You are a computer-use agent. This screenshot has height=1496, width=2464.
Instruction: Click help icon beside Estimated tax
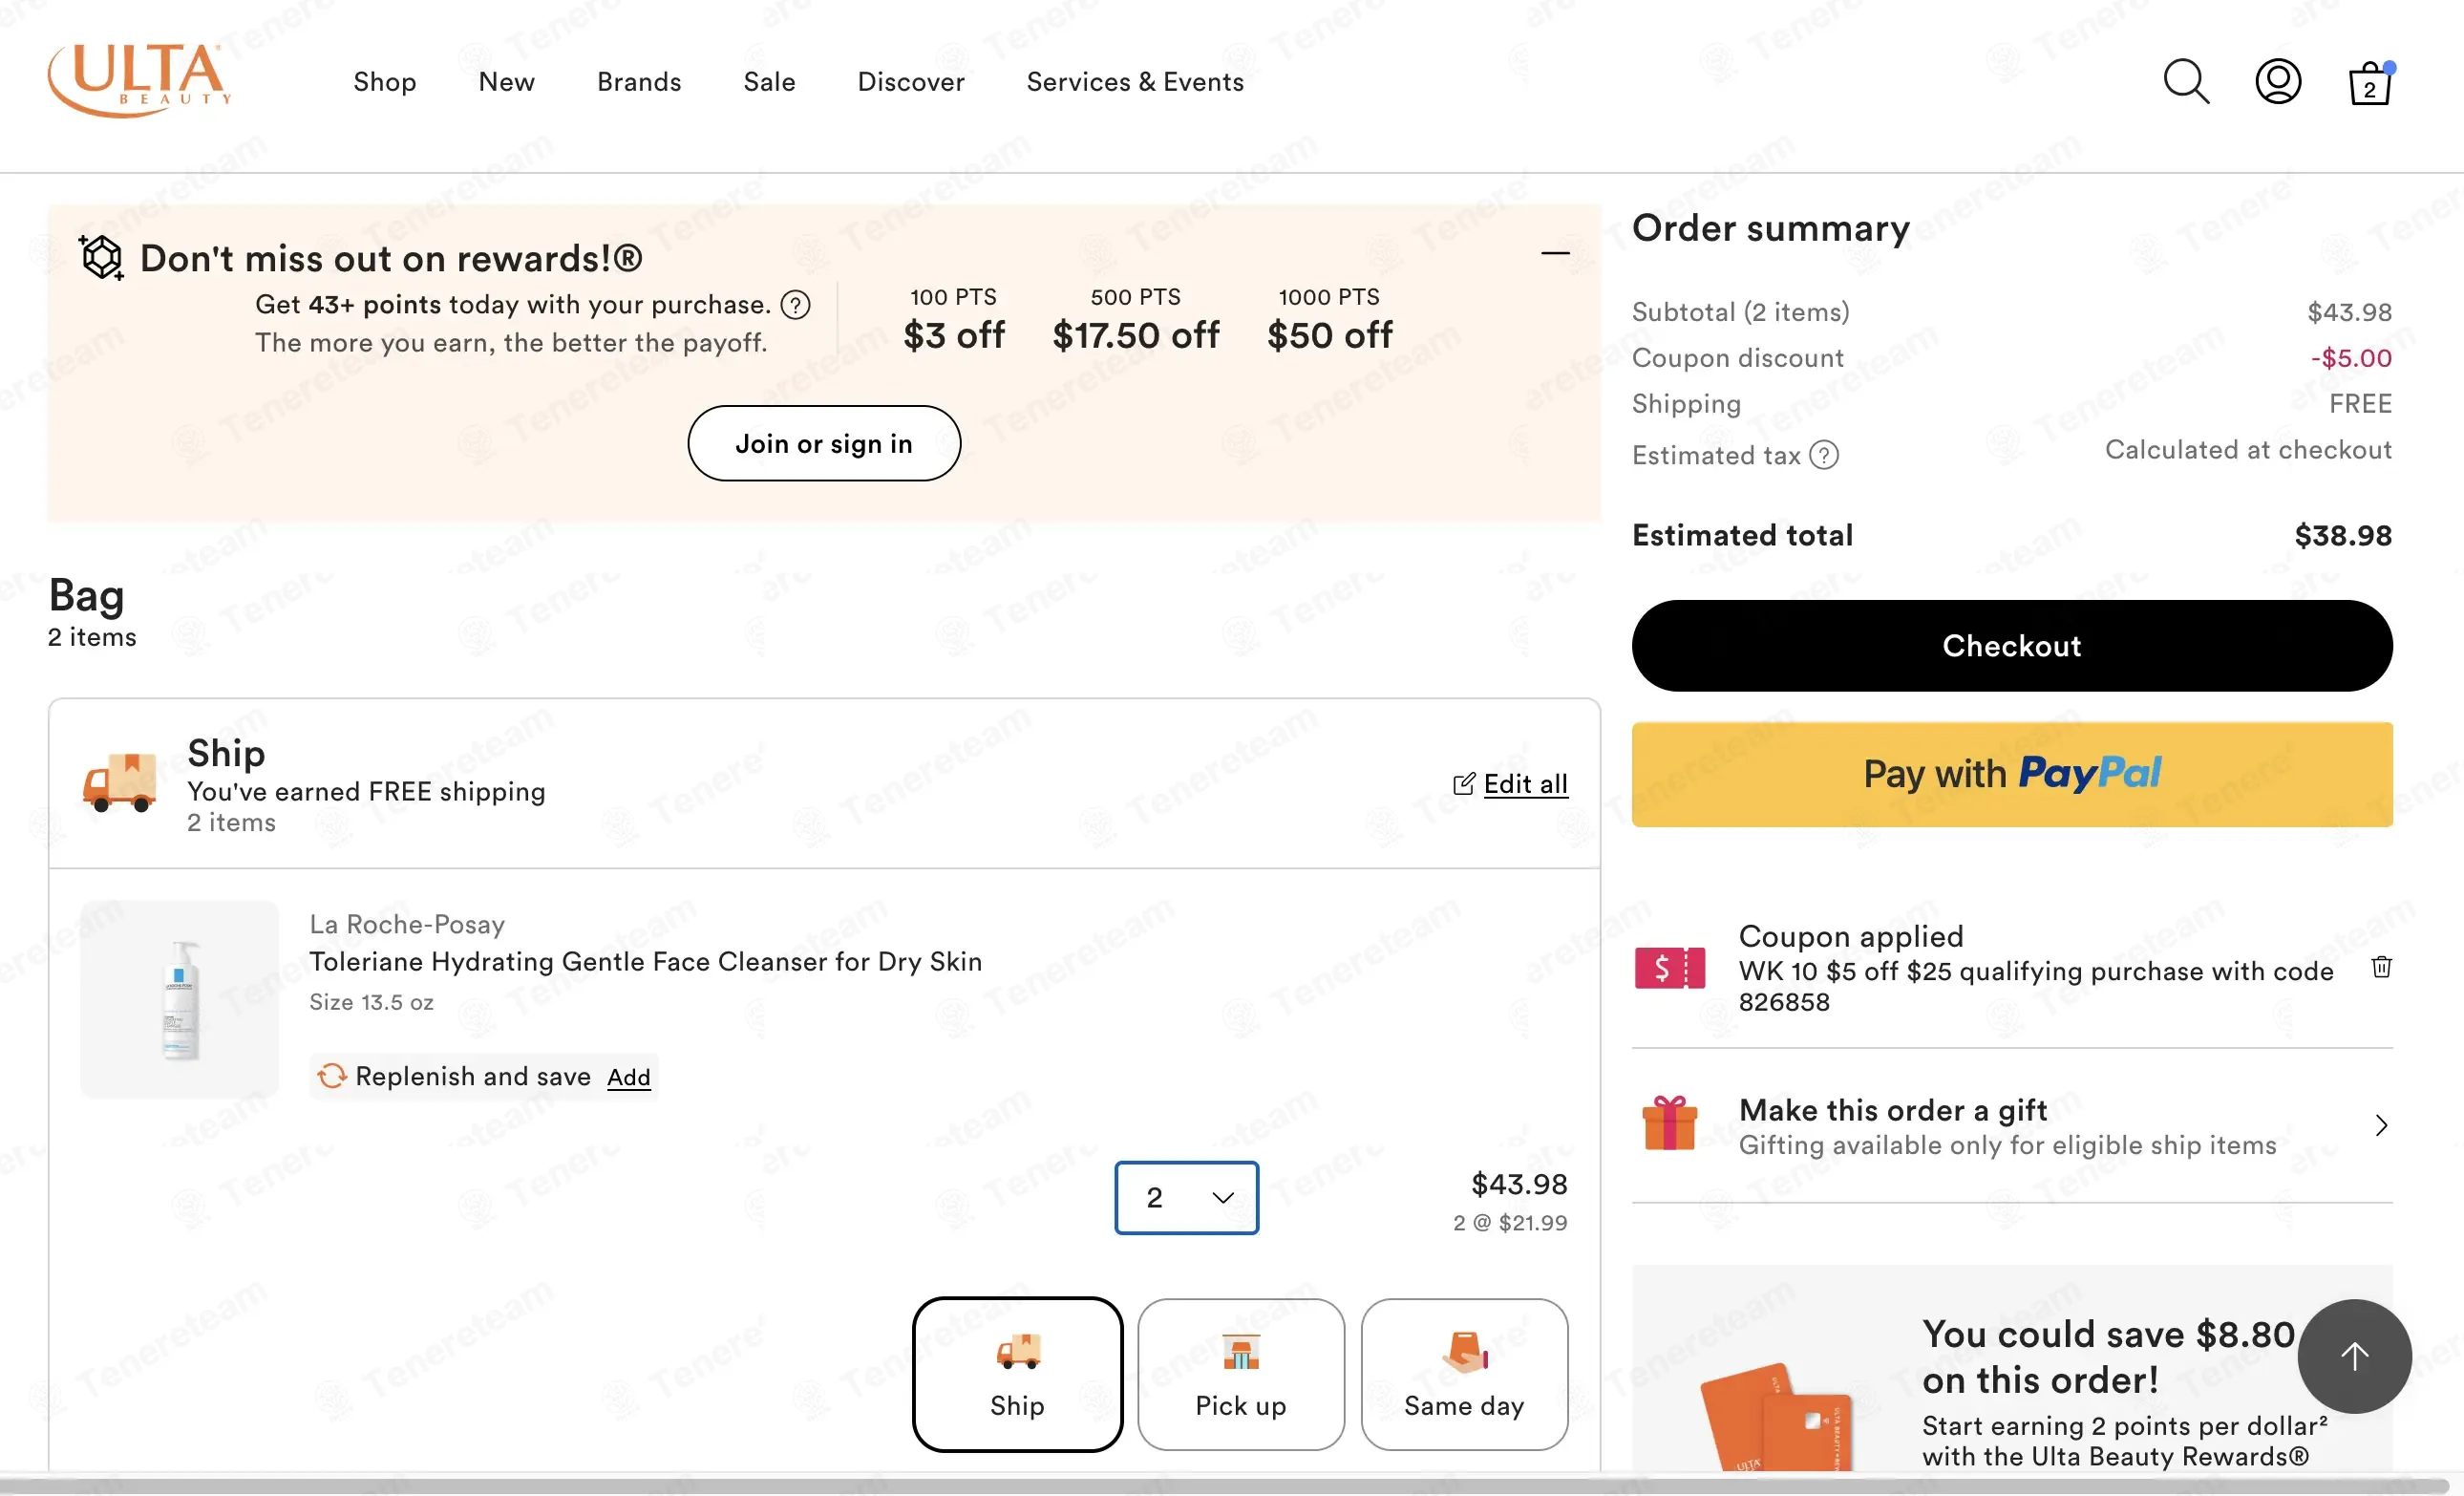click(1824, 456)
